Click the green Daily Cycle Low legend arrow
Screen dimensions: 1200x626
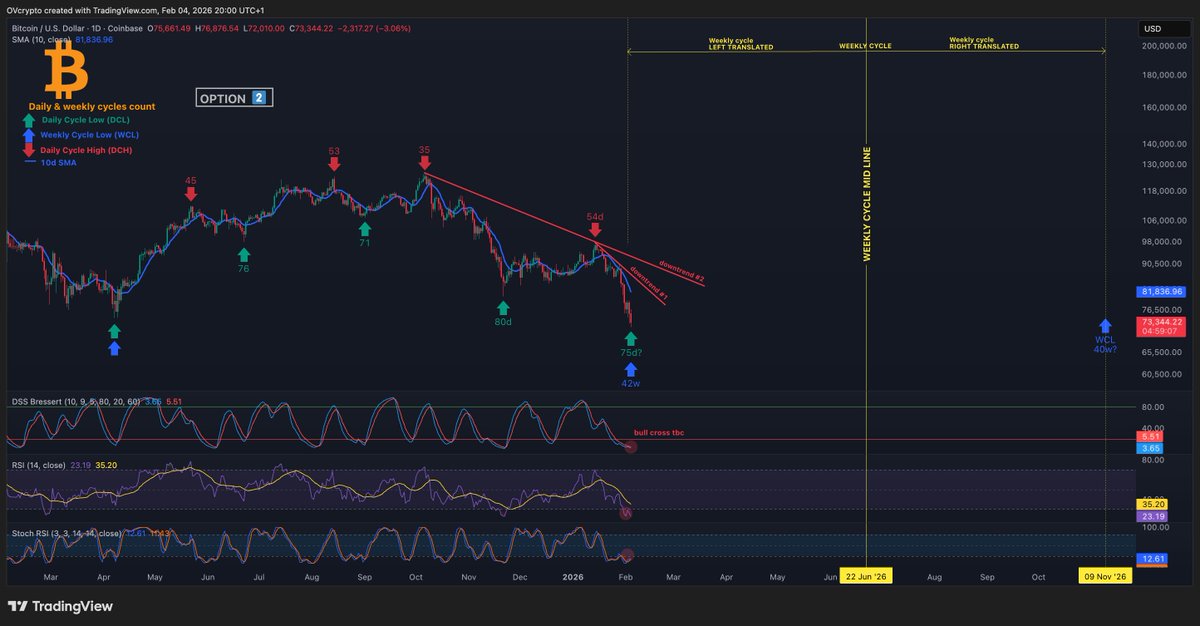pyautogui.click(x=29, y=120)
